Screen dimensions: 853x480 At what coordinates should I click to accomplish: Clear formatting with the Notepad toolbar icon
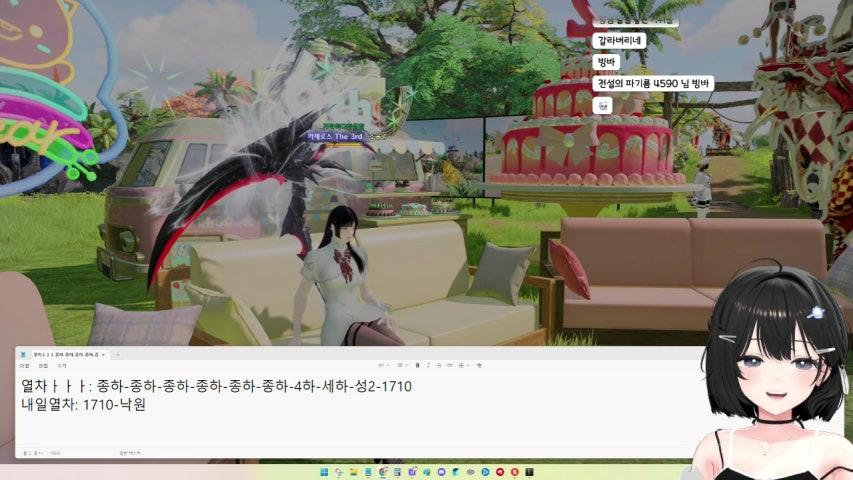coord(479,365)
